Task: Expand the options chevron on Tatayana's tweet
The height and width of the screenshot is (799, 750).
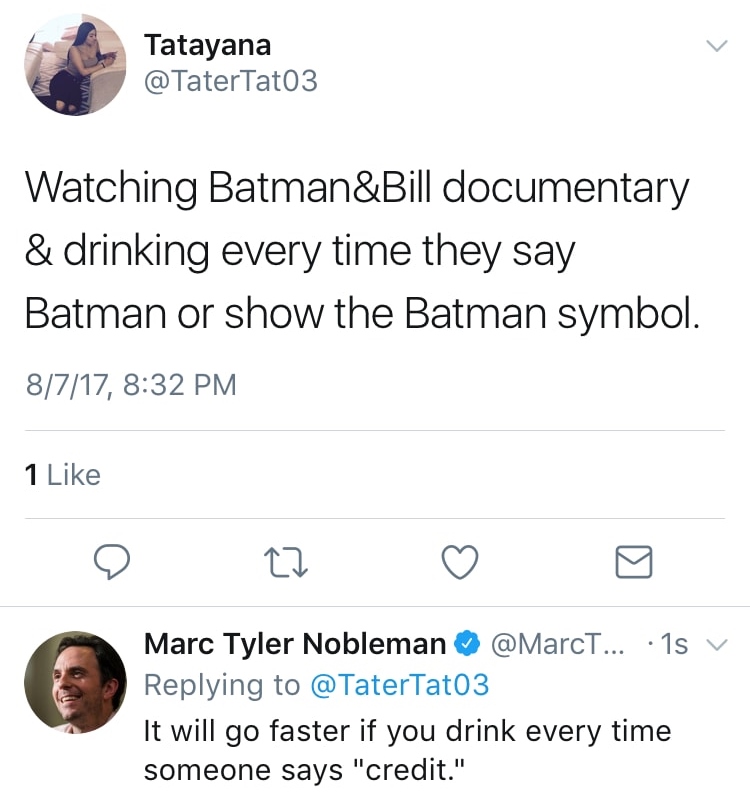Action: (x=716, y=46)
